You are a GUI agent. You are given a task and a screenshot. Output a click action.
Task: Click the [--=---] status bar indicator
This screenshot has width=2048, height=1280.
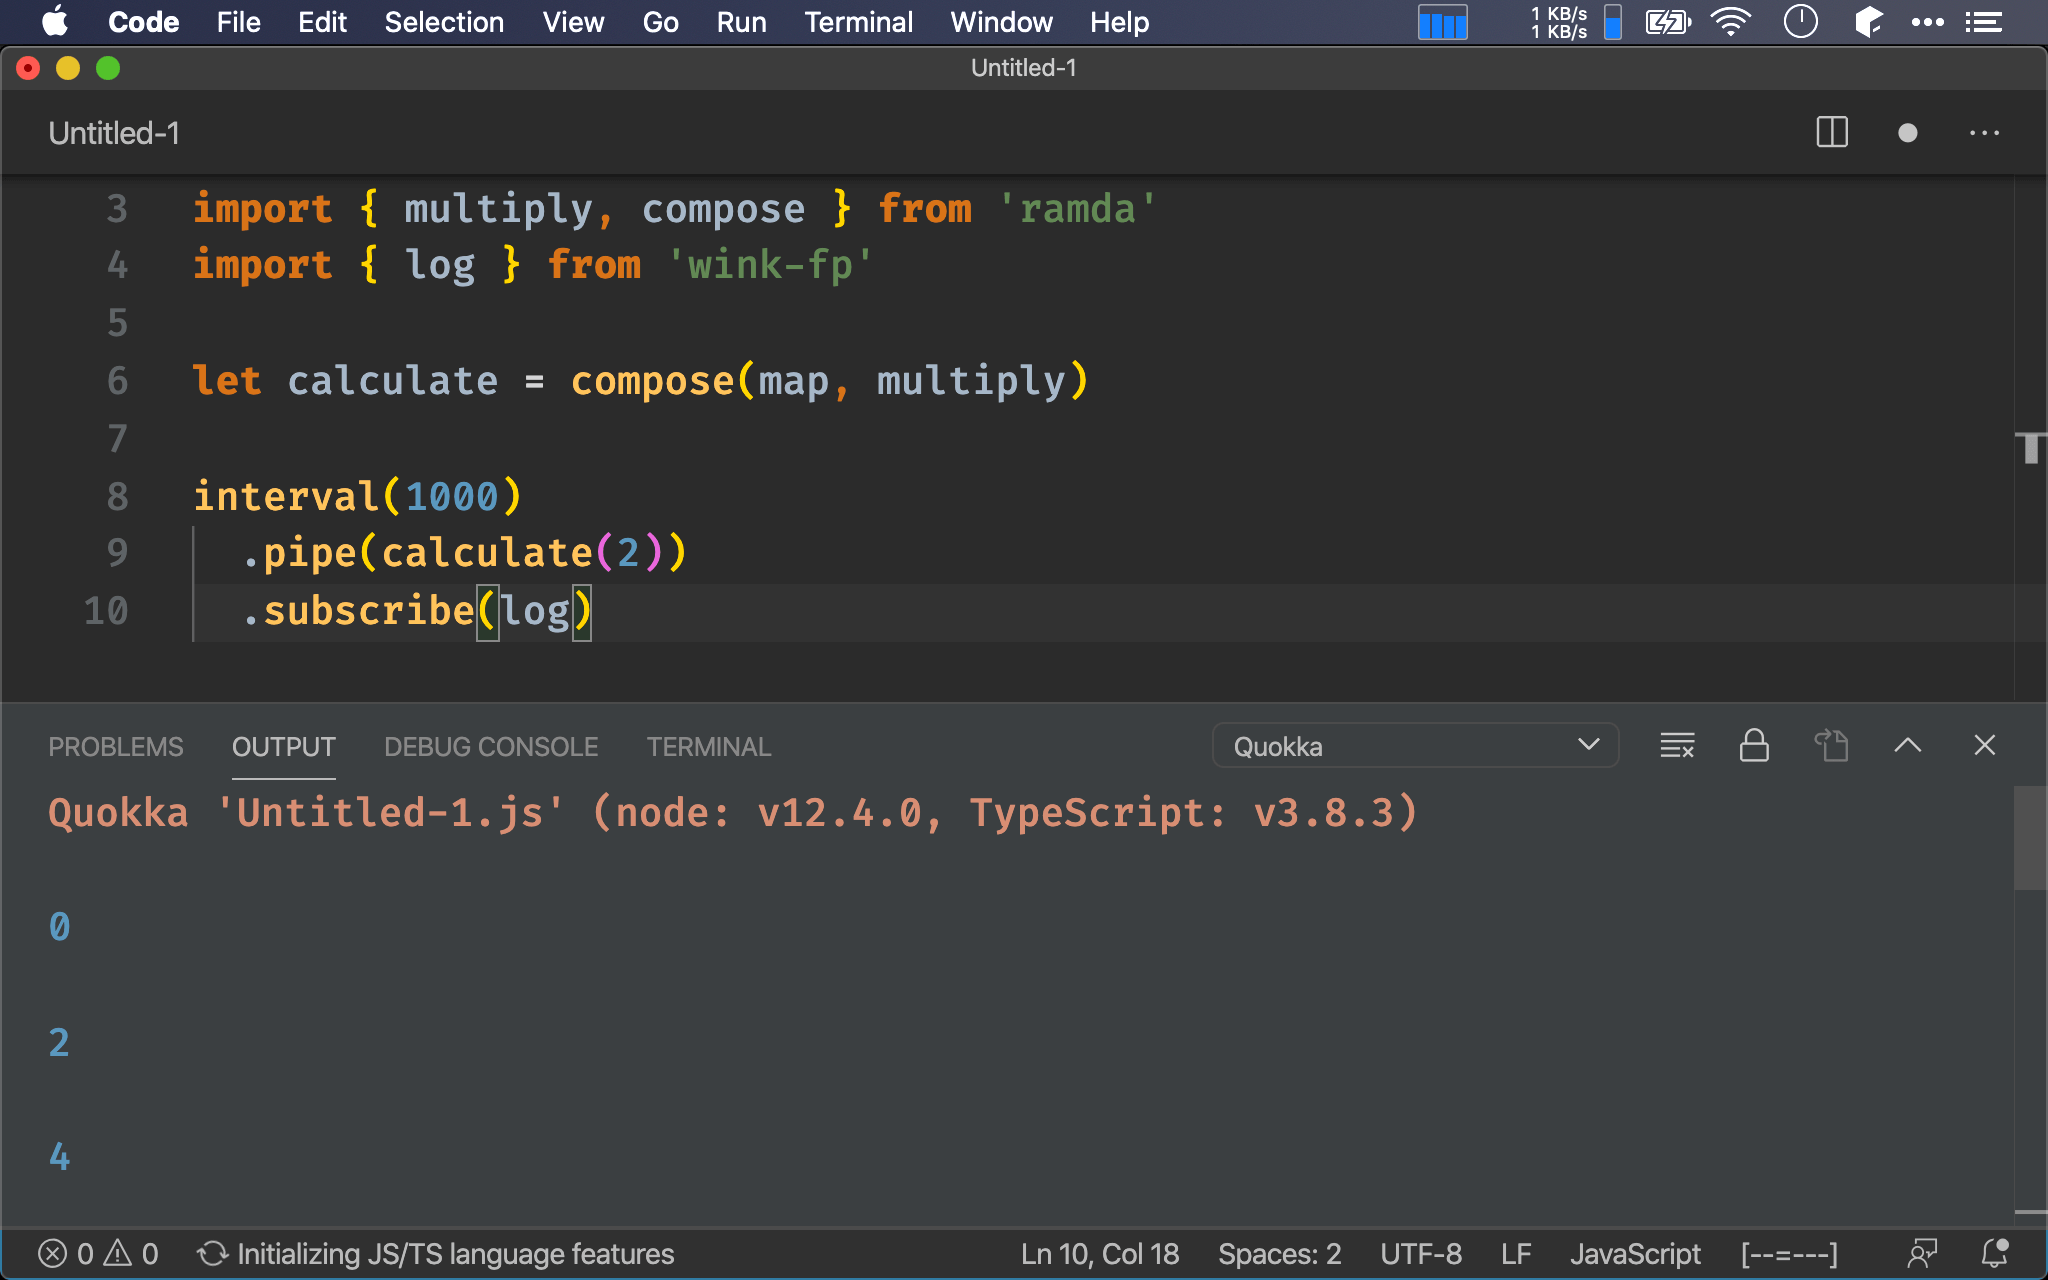tap(1789, 1254)
